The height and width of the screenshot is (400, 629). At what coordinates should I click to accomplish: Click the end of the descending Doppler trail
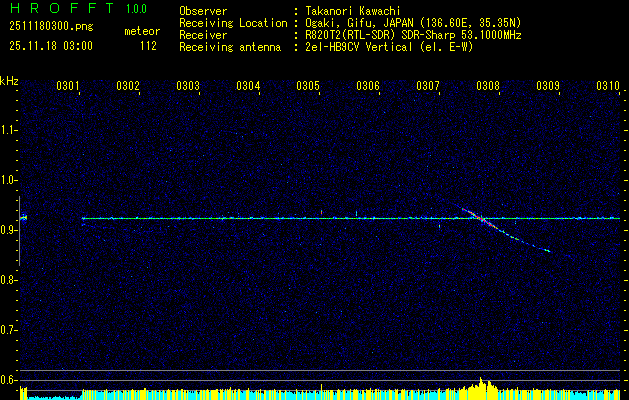pos(547,251)
